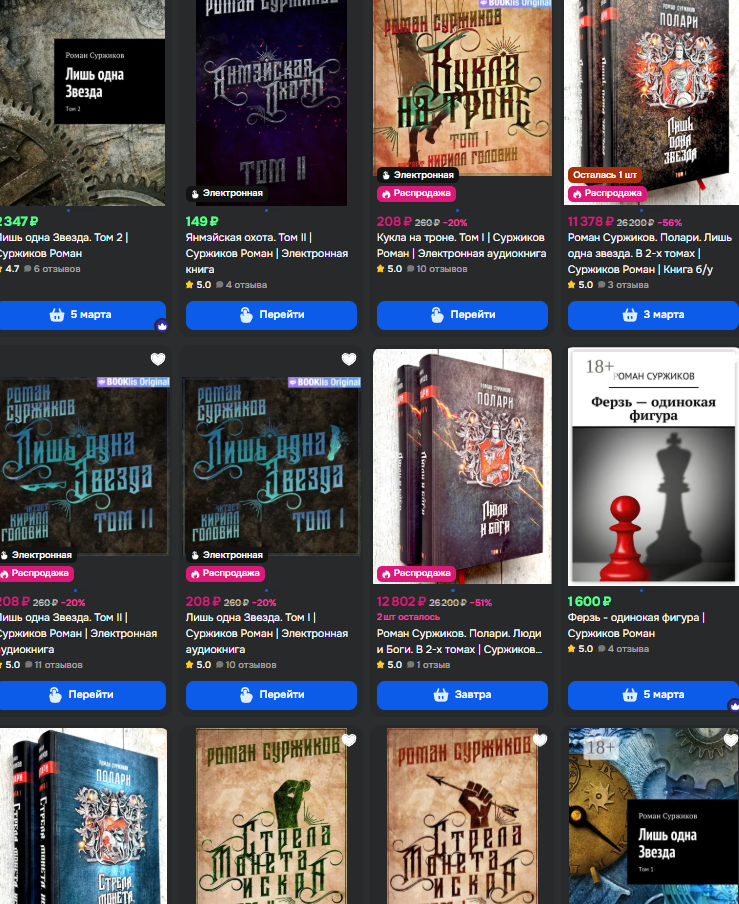The image size is (739, 904).
Task: Add Ферзь одинокая фигура to cart, 5 марта
Action: click(x=653, y=695)
